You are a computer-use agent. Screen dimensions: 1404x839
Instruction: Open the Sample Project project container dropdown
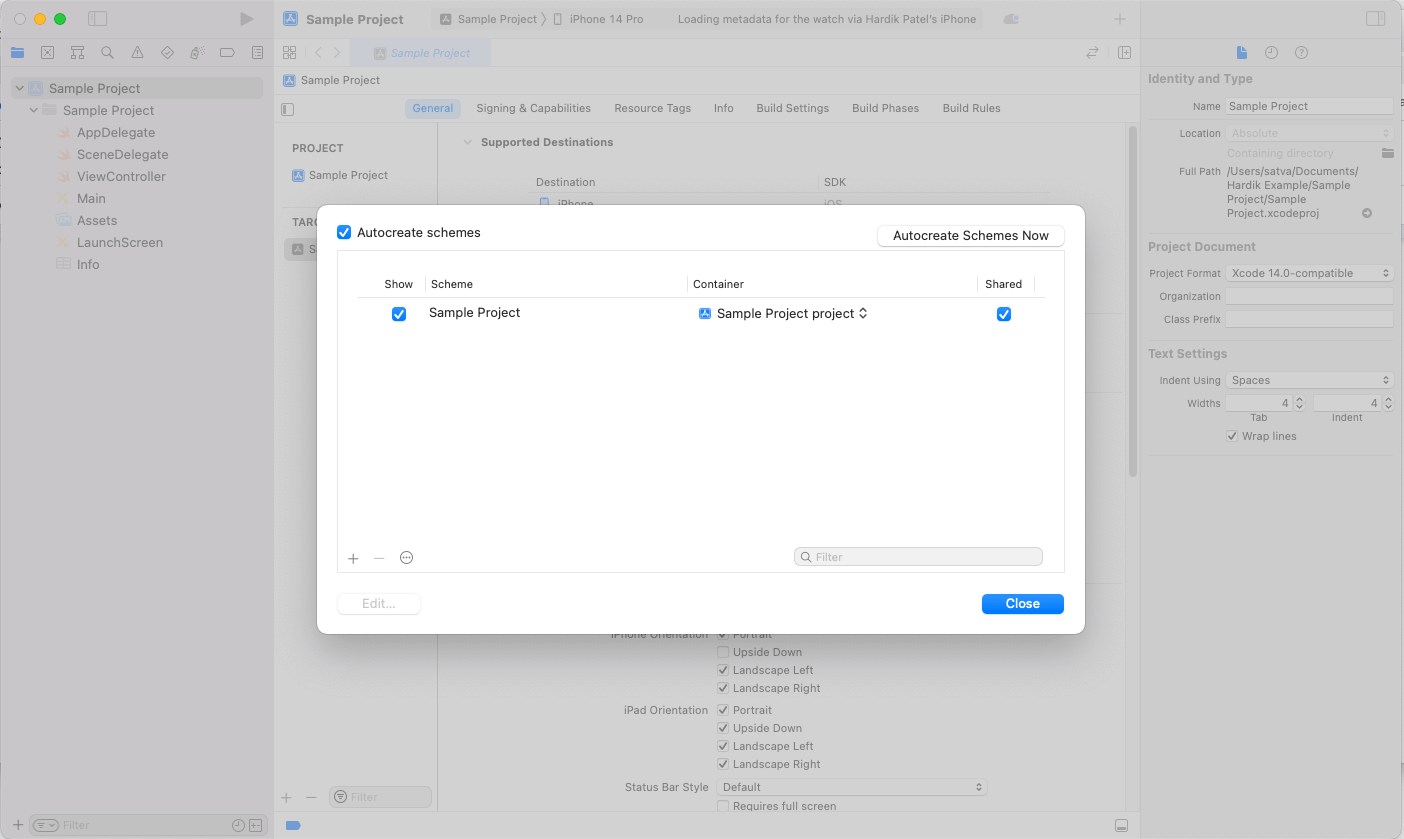(783, 313)
